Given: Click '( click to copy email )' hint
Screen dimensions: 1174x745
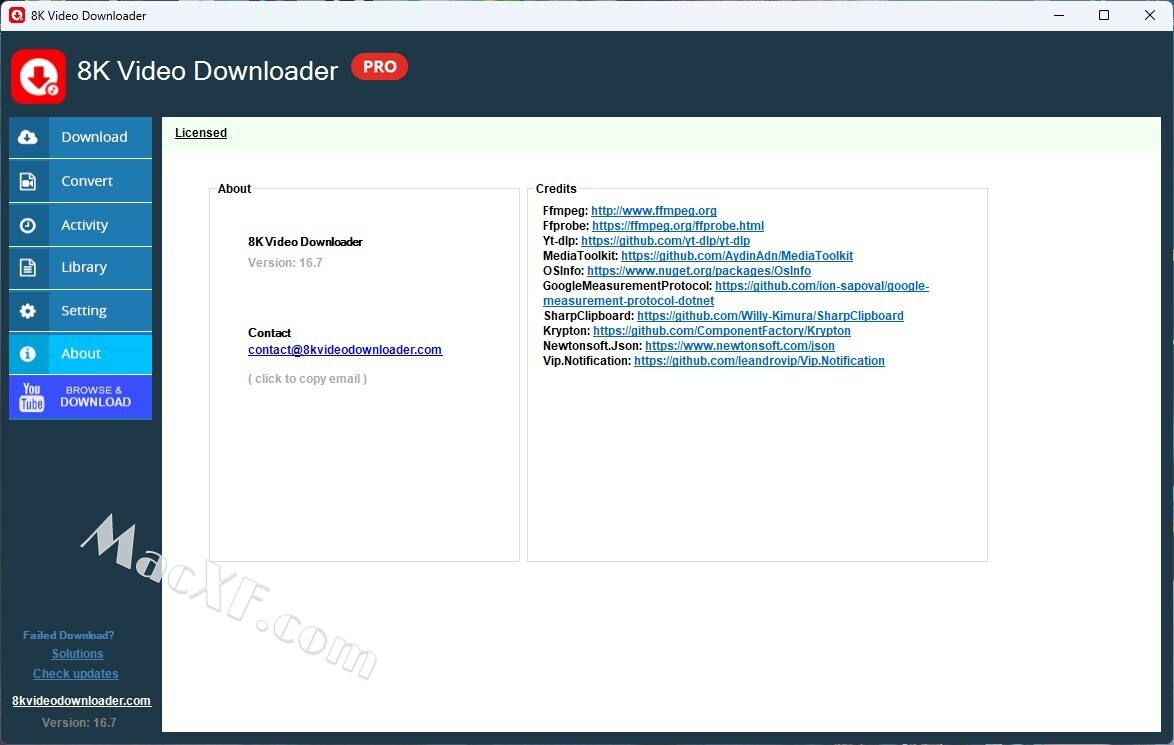Looking at the screenshot, I should (307, 379).
